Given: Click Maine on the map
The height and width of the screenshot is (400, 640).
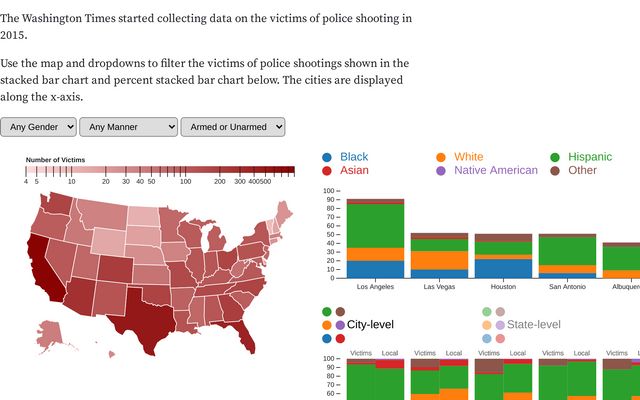Looking at the screenshot, I should point(284,213).
